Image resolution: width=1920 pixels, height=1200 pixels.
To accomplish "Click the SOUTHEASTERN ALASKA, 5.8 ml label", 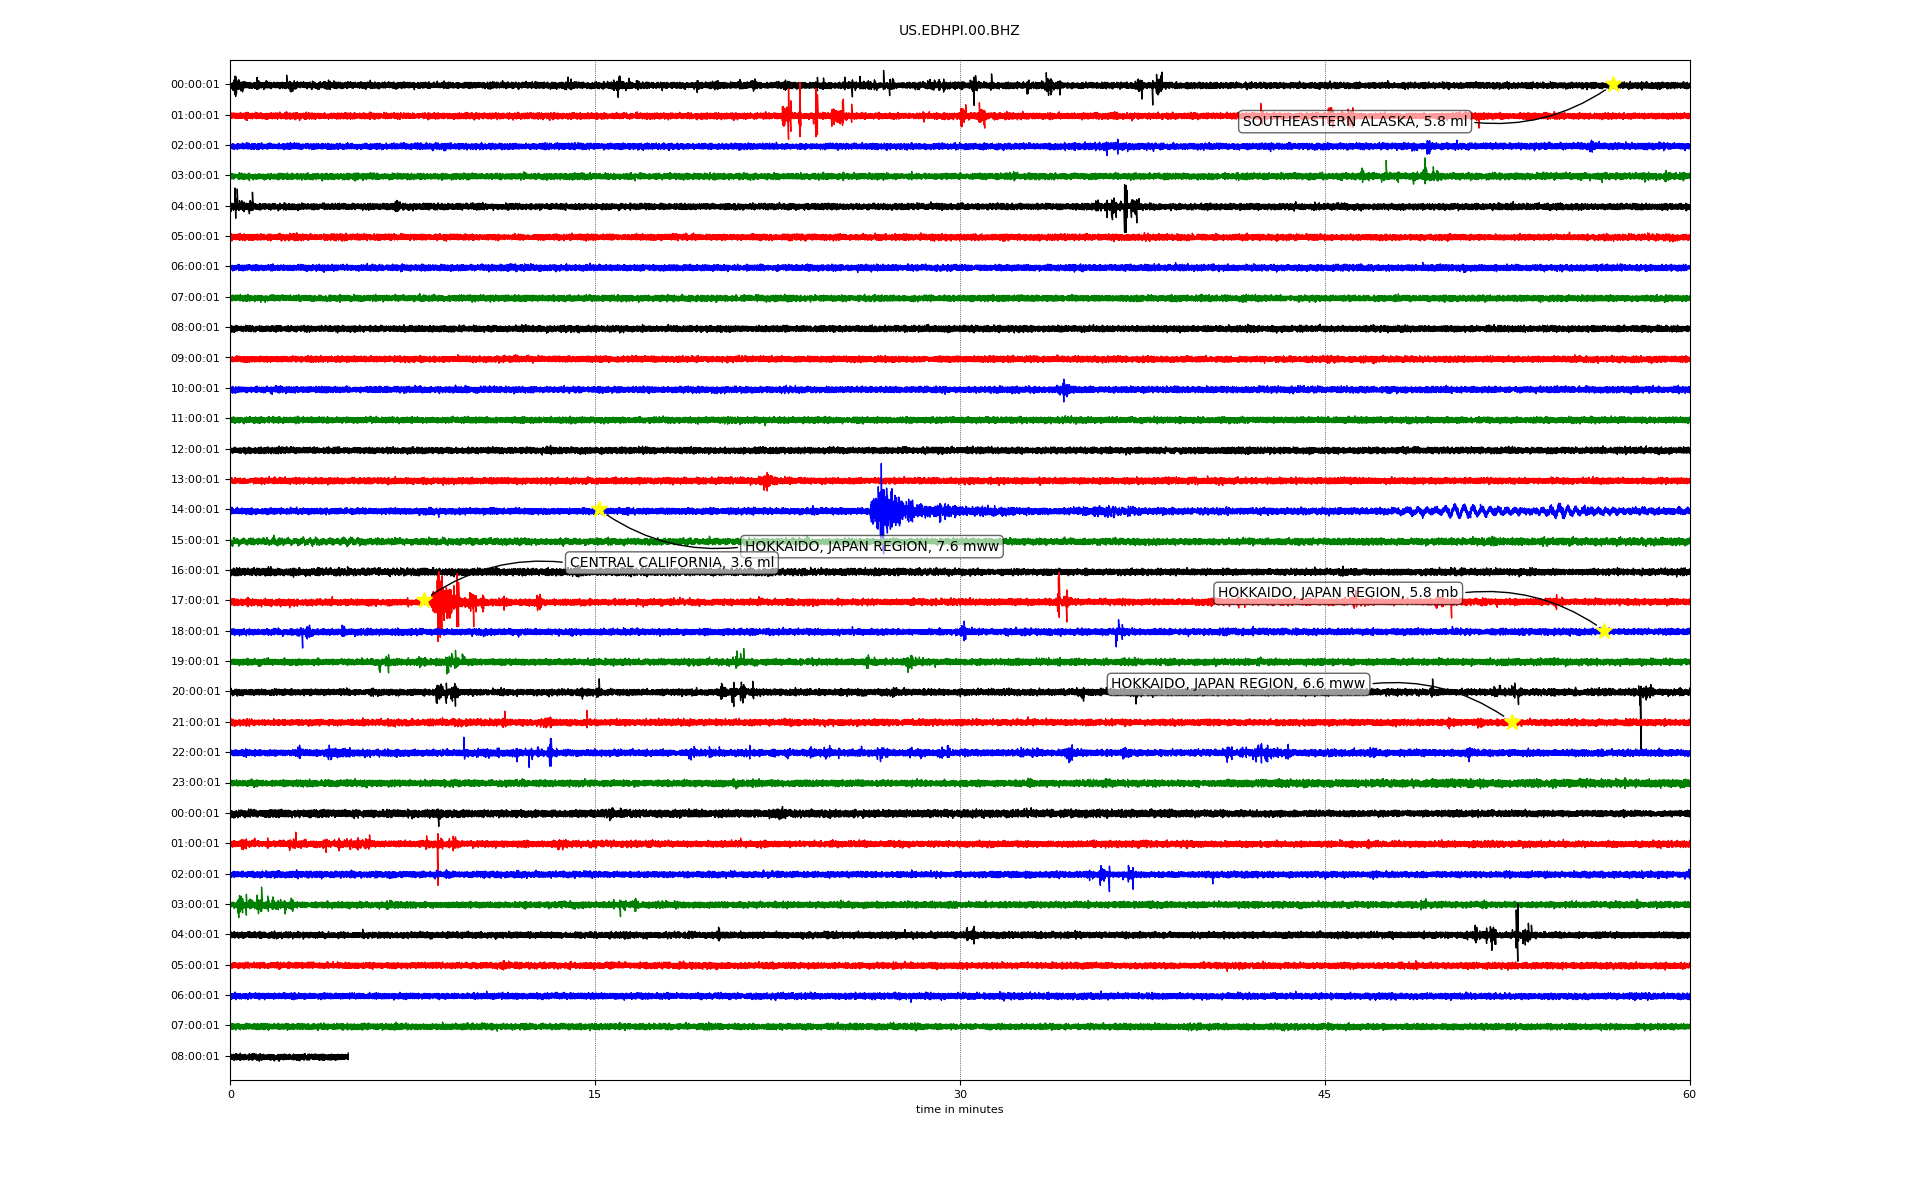I will coord(1354,122).
